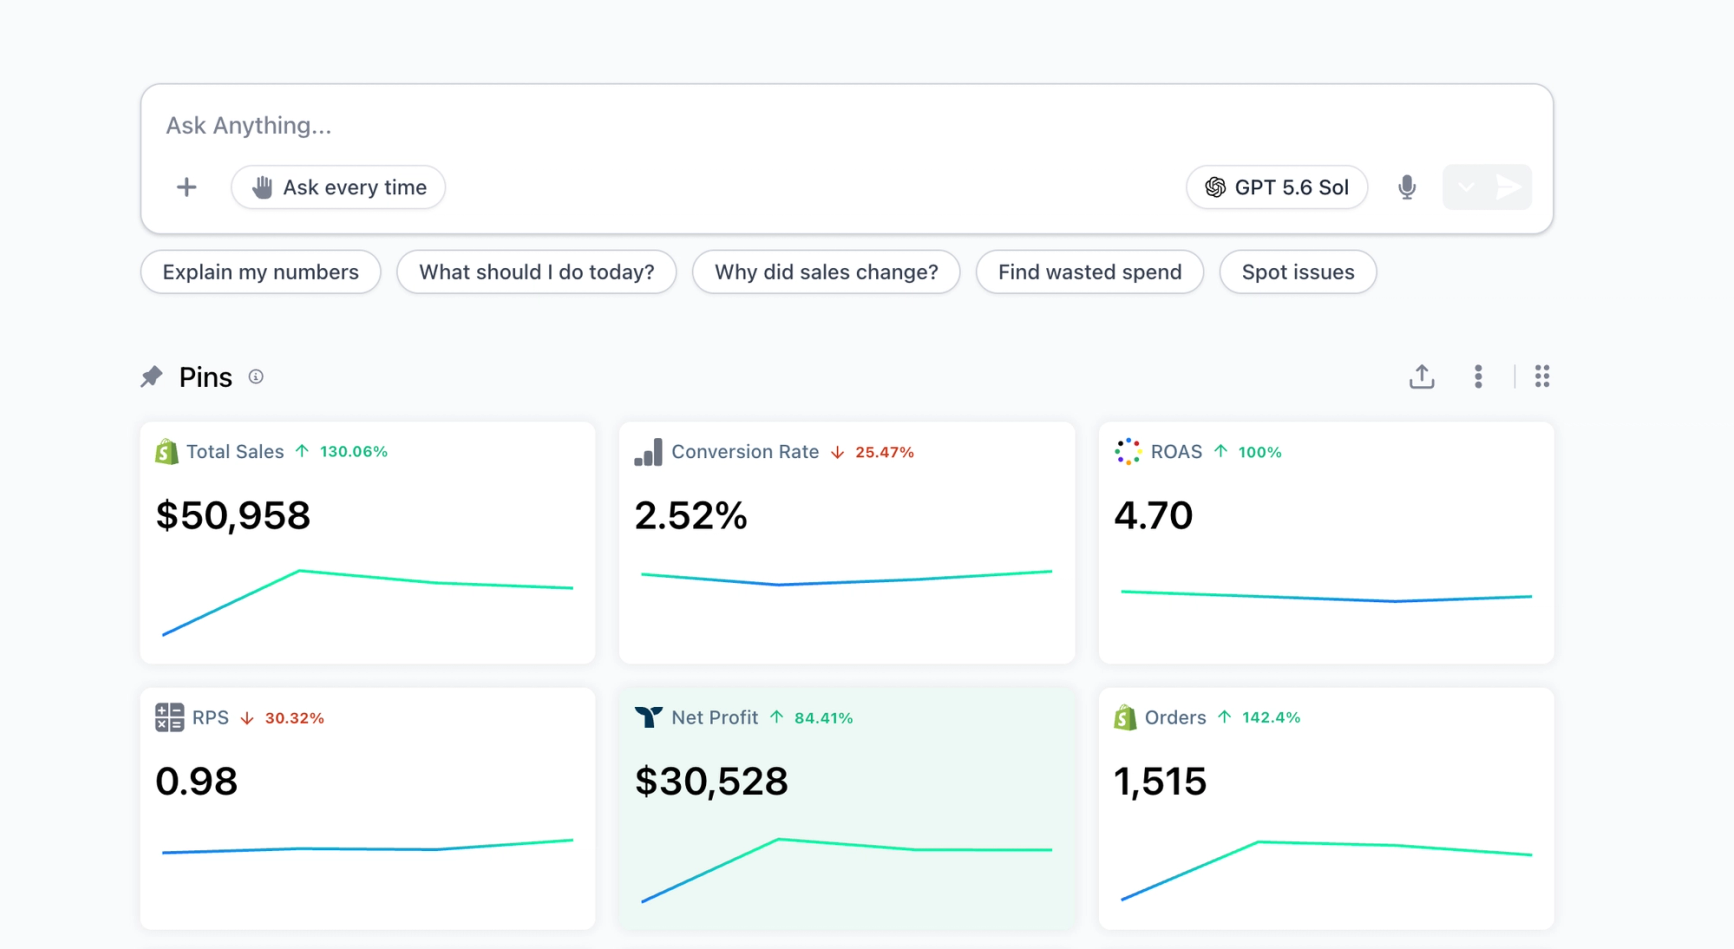Image resolution: width=1734 pixels, height=949 pixels.
Task: Click the Net Profit value $30,528
Action: tap(711, 781)
